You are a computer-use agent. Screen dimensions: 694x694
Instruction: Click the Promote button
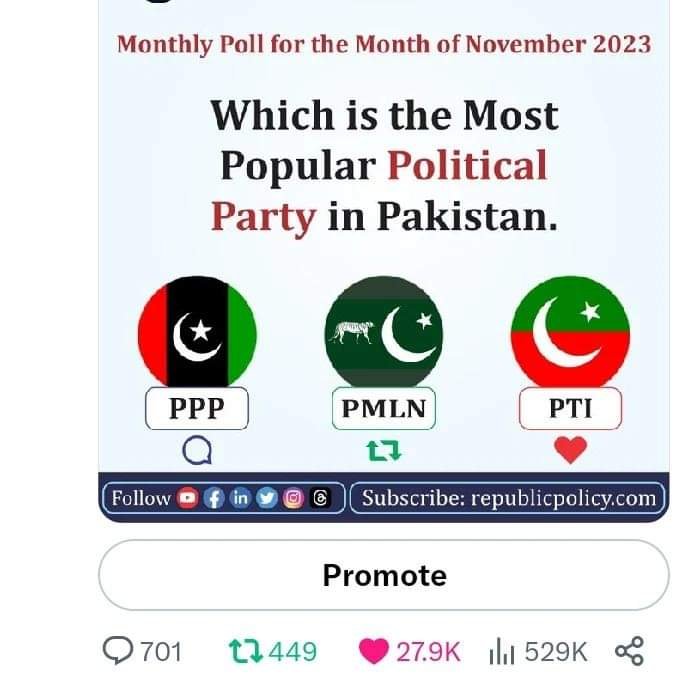(x=384, y=575)
